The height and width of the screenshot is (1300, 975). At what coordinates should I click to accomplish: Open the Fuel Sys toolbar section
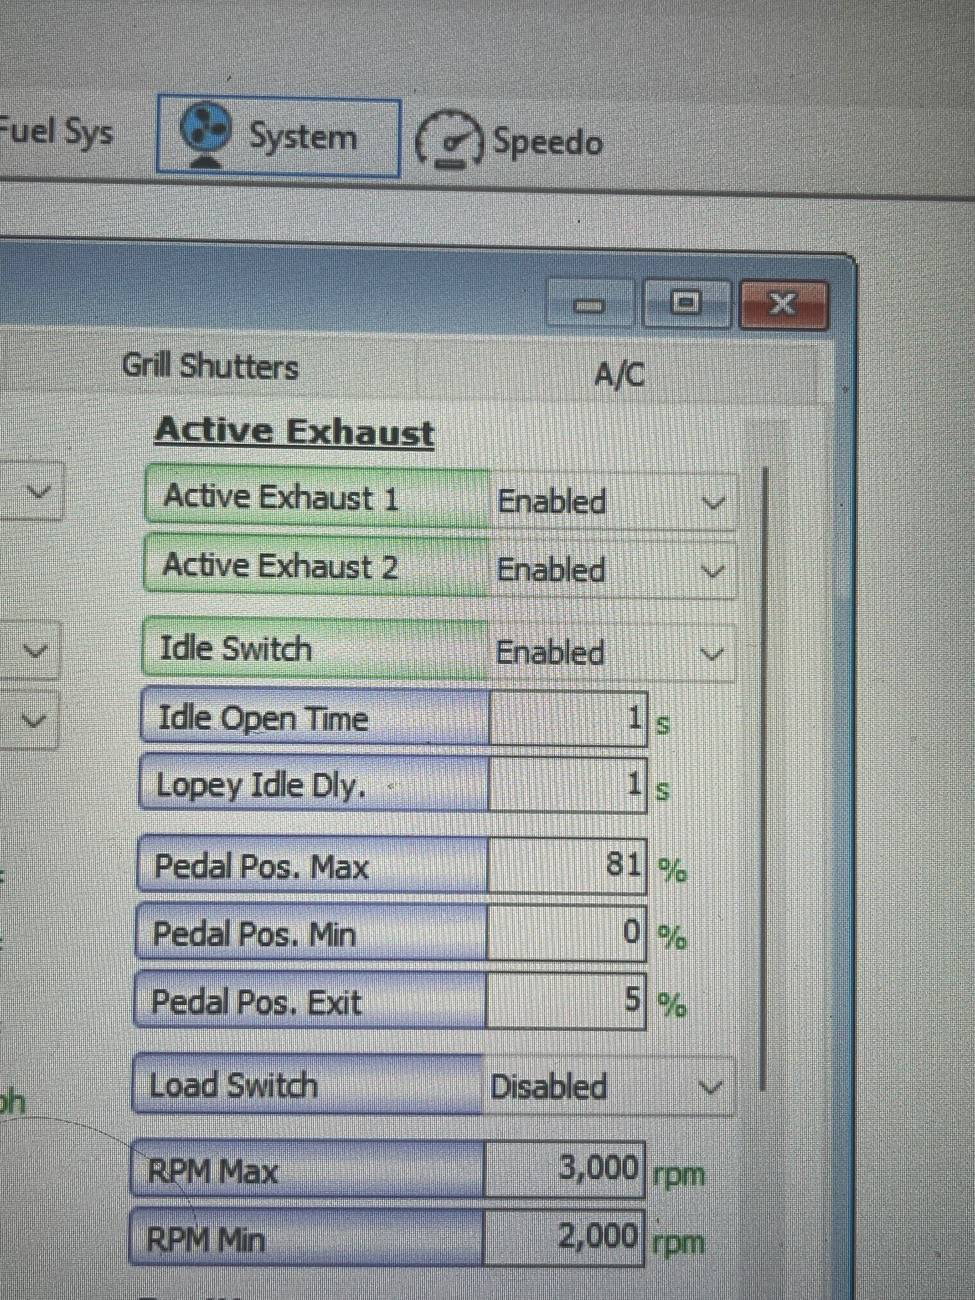(x=55, y=132)
